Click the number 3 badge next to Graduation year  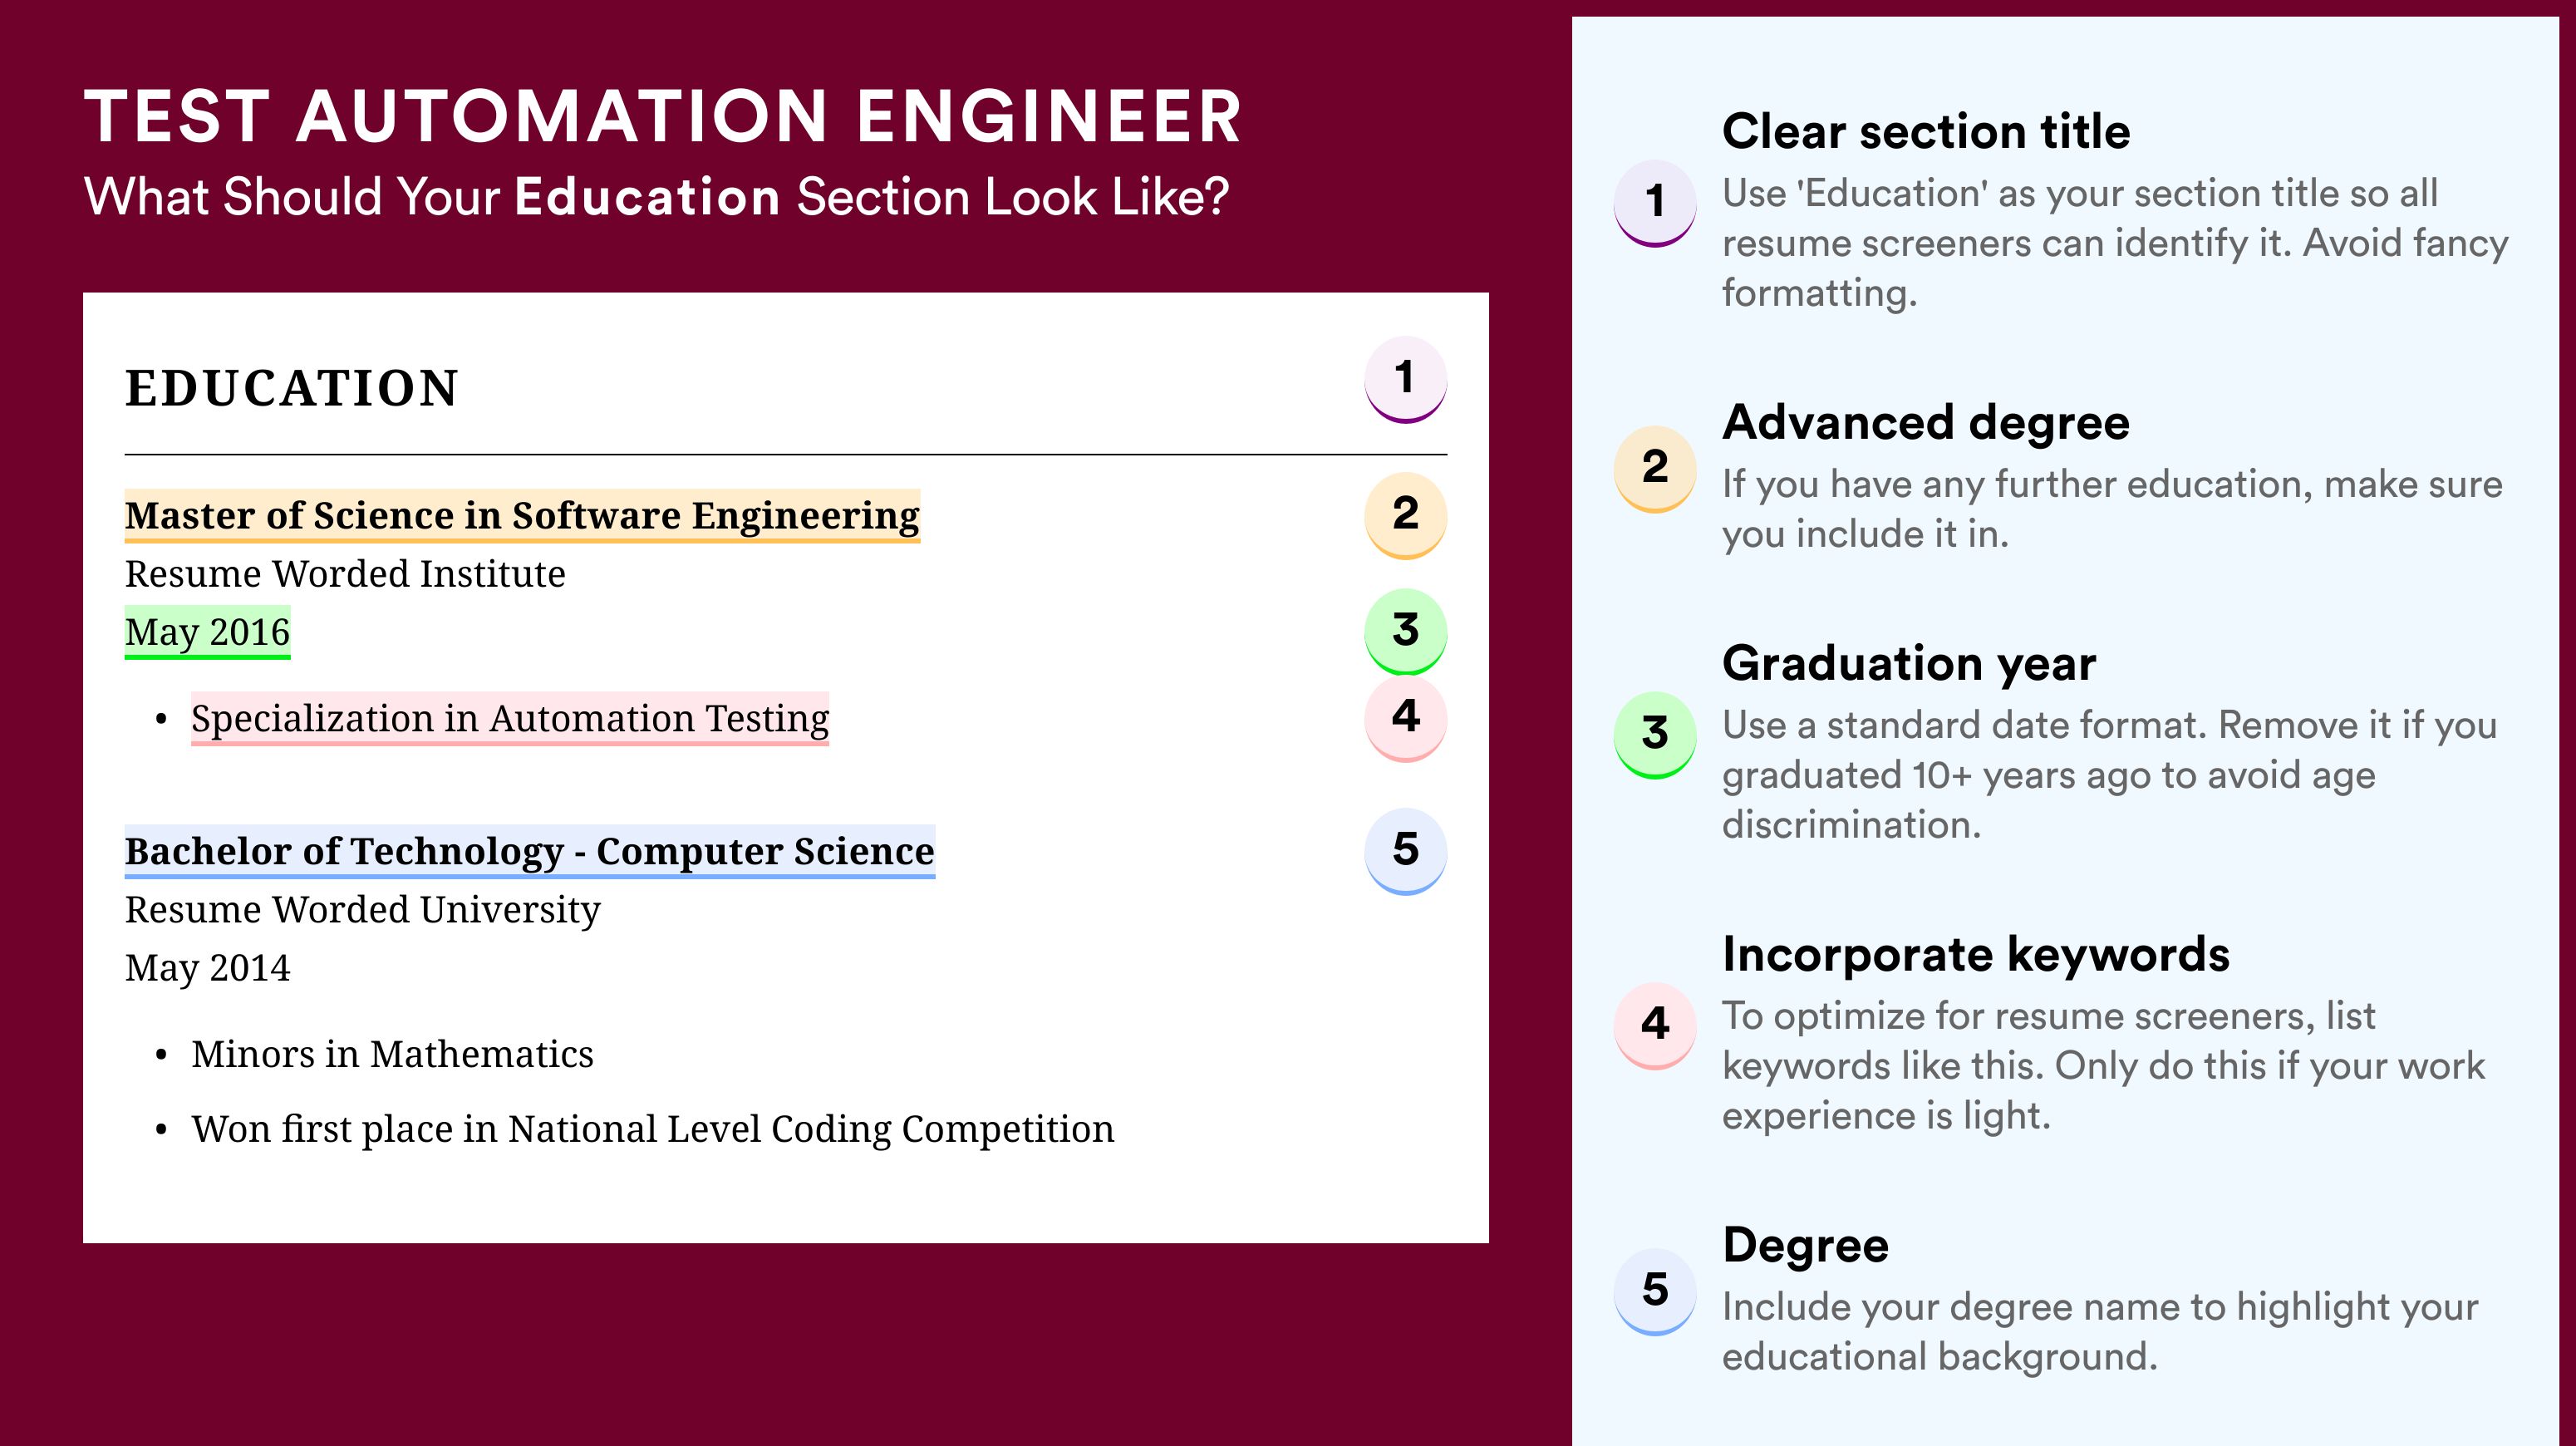tap(1655, 735)
